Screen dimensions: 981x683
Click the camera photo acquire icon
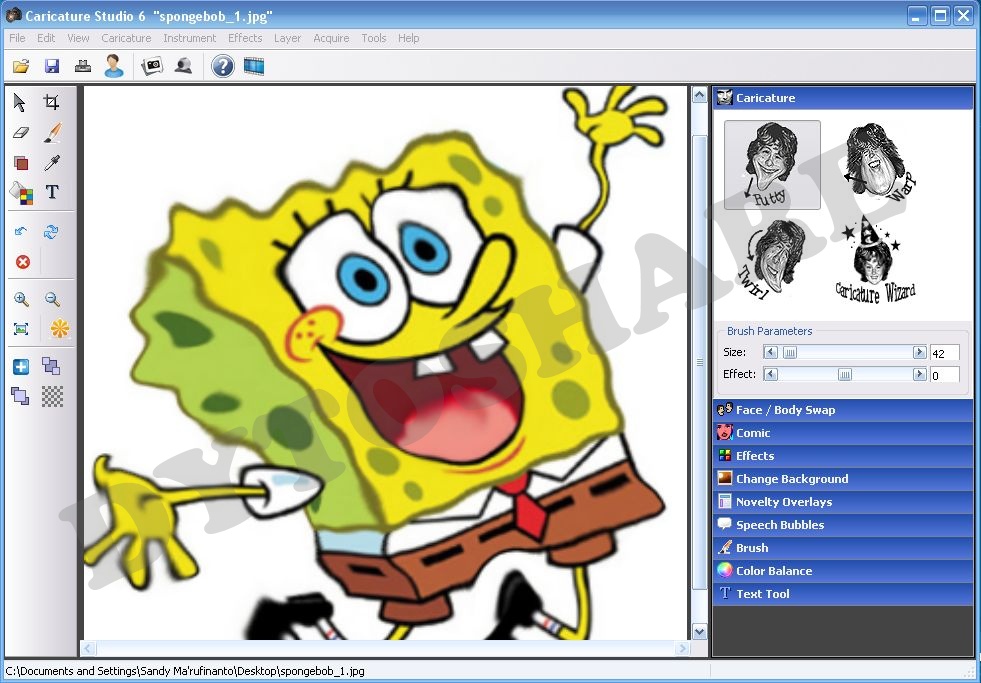click(x=152, y=66)
